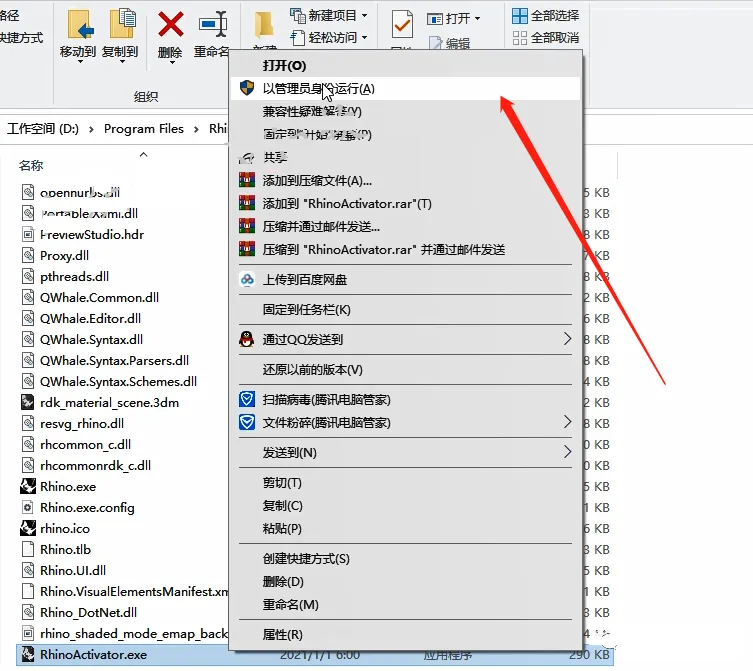The width and height of the screenshot is (753, 671).
Task: Click the Rhino.exe application icon
Action: point(28,486)
